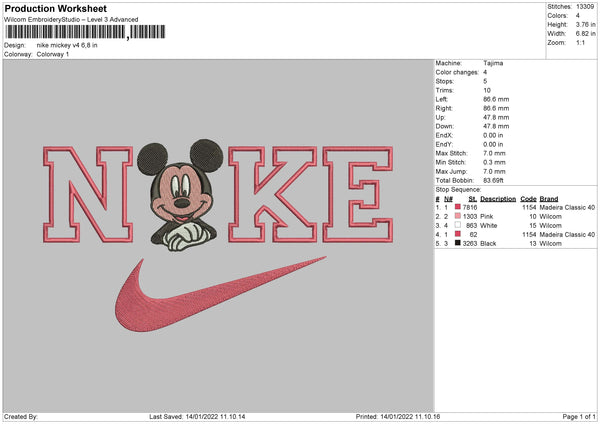Click the Min Stitch value '0.3 mm'
The image size is (600, 424).
(494, 162)
